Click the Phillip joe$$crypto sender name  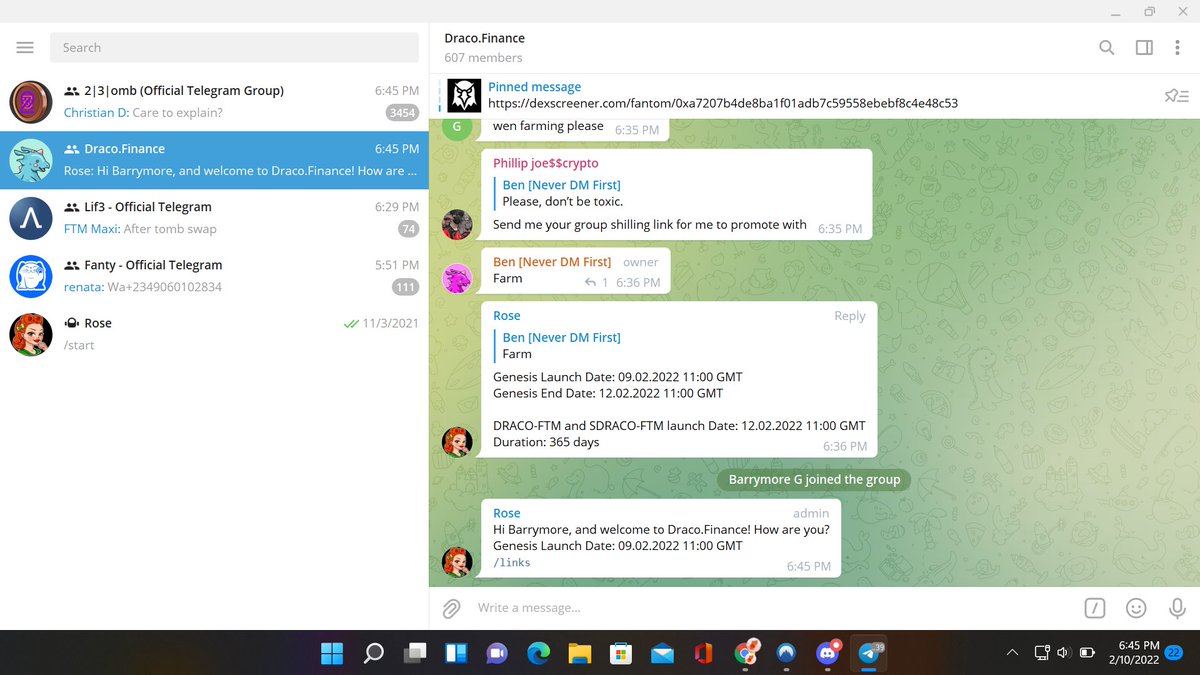coord(545,163)
